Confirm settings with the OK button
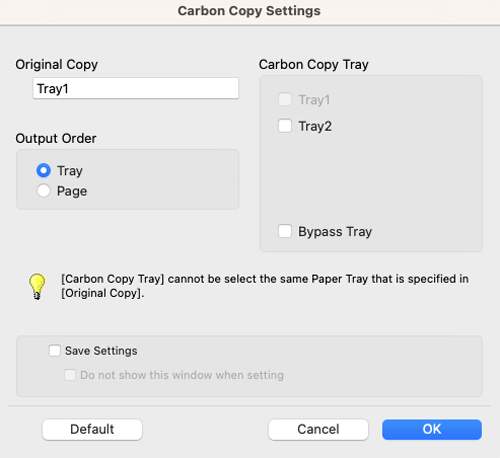The height and width of the screenshot is (458, 500). (432, 429)
